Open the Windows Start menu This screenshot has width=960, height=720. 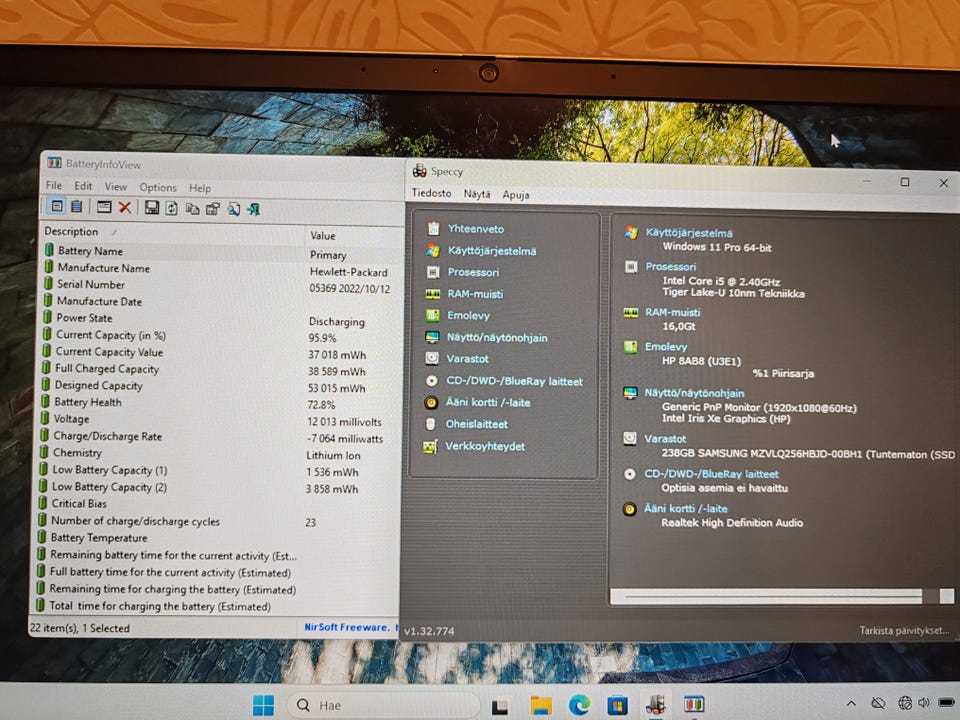tap(263, 705)
